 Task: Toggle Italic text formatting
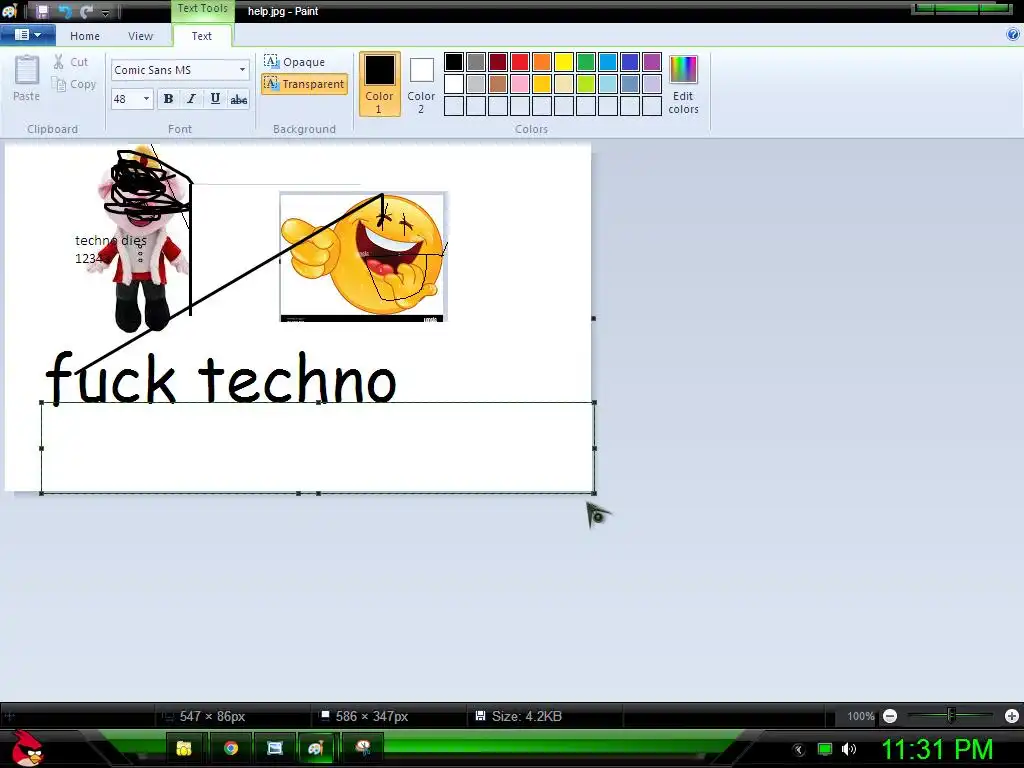click(191, 99)
